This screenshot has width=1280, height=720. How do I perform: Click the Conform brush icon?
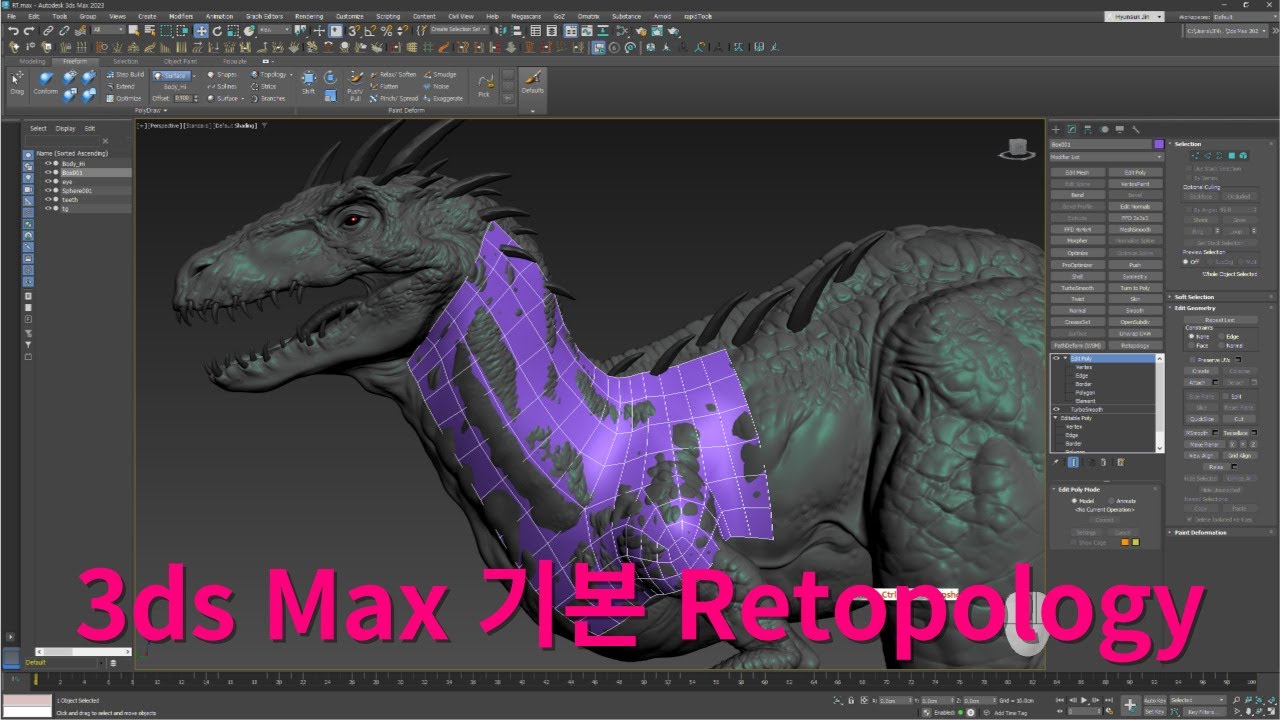46,83
